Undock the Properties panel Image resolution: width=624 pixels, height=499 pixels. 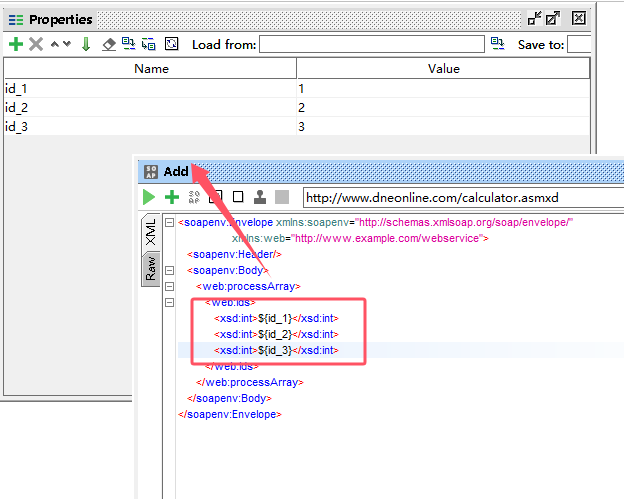[x=534, y=18]
